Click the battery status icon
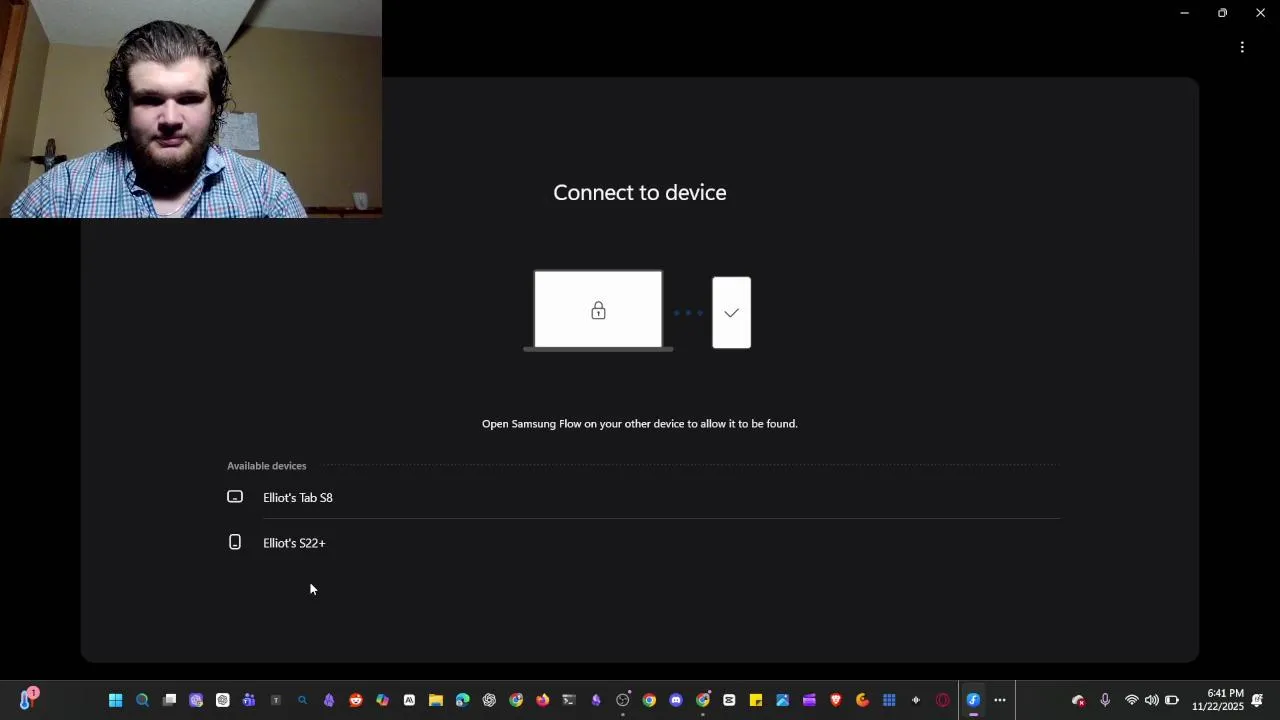The width and height of the screenshot is (1280, 720). pos(1172,700)
